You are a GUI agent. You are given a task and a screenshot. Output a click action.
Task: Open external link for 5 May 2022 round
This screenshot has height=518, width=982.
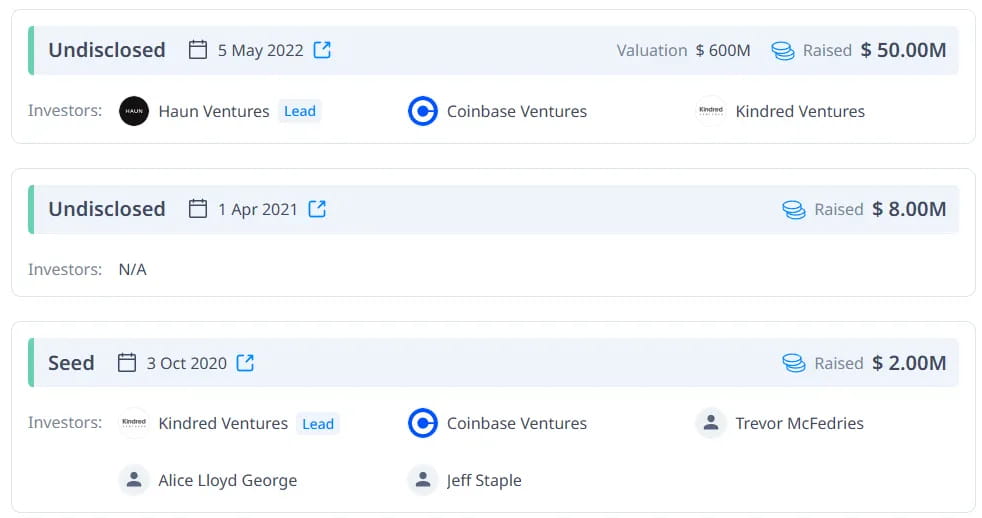coord(322,49)
